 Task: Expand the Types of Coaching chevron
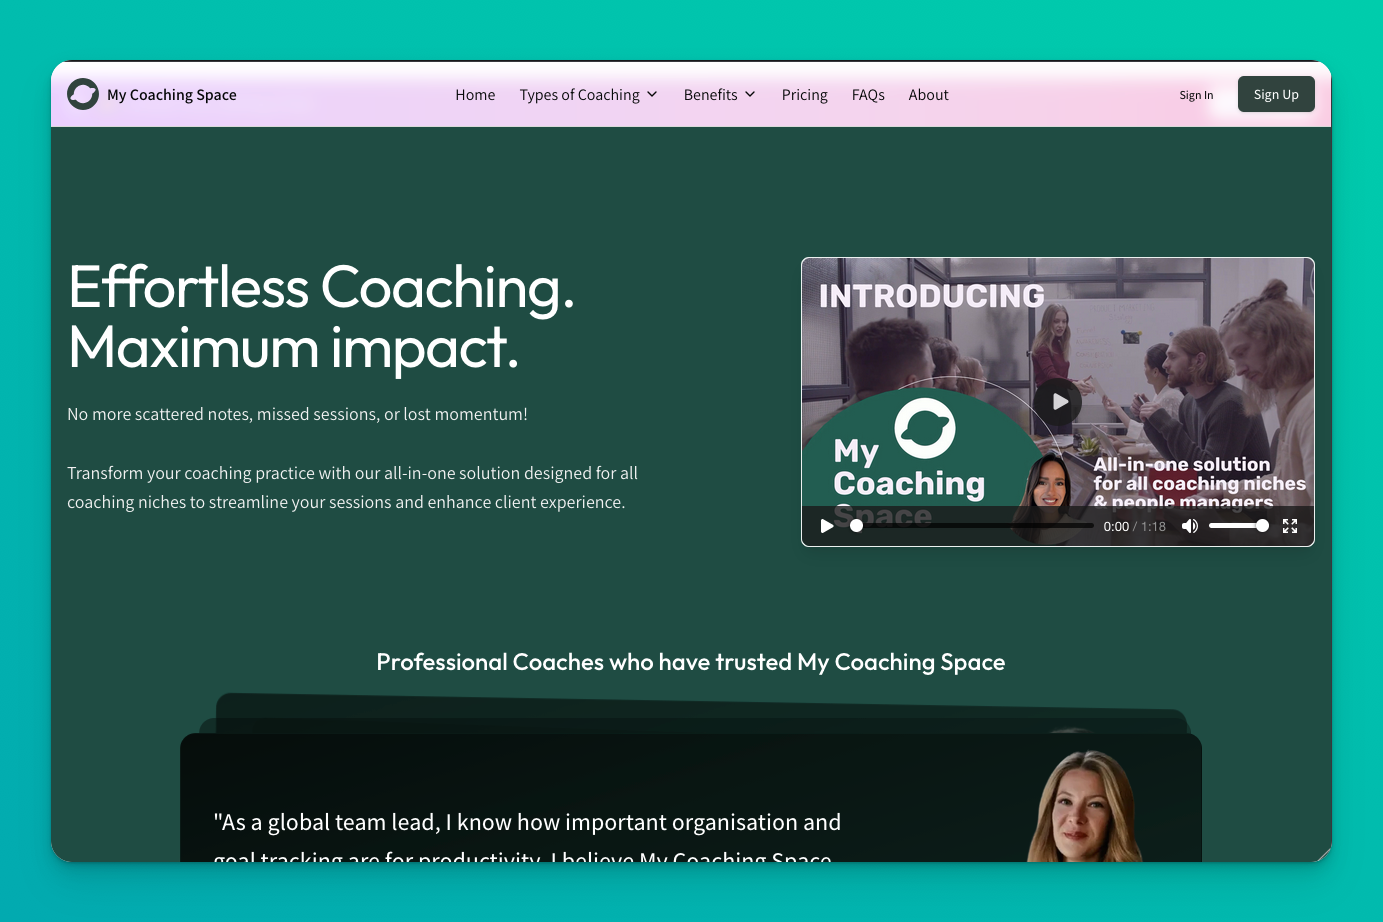[x=652, y=94]
